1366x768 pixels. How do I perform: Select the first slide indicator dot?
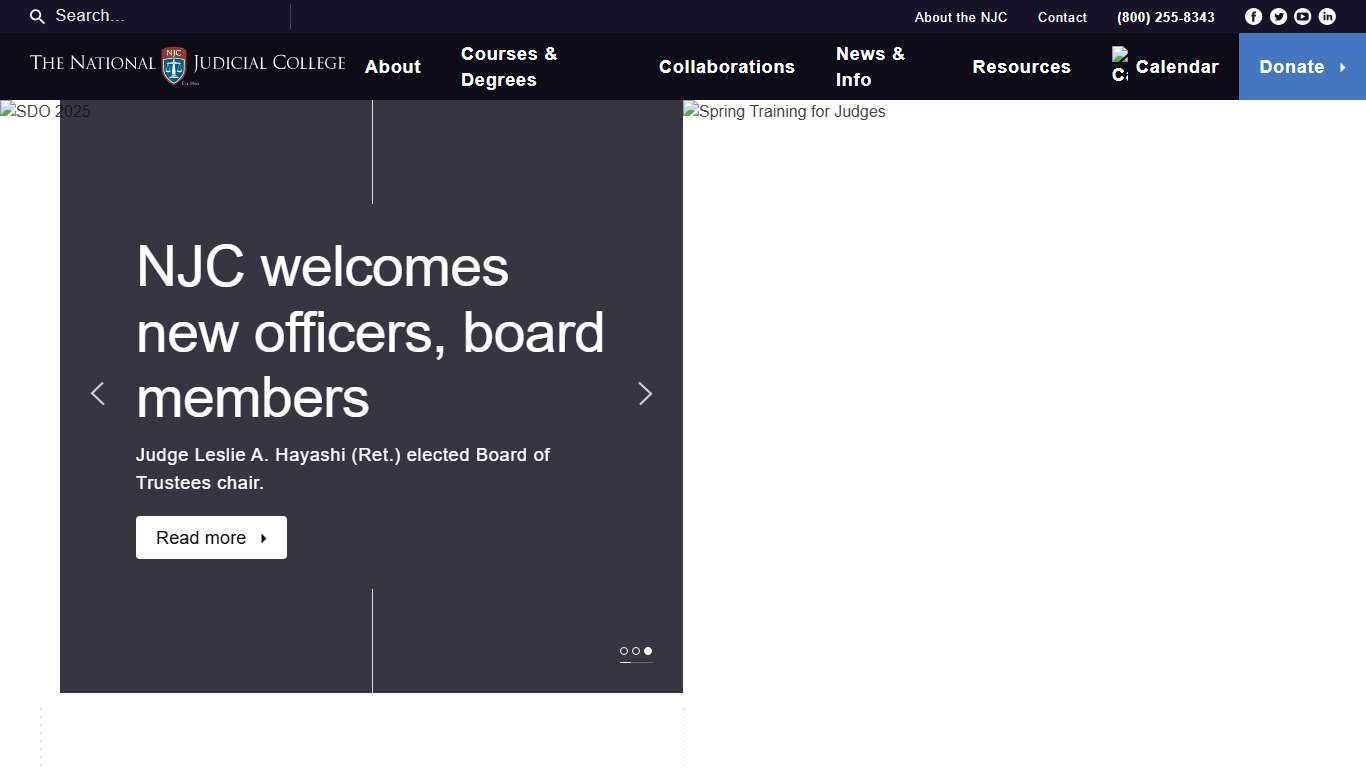click(x=624, y=651)
